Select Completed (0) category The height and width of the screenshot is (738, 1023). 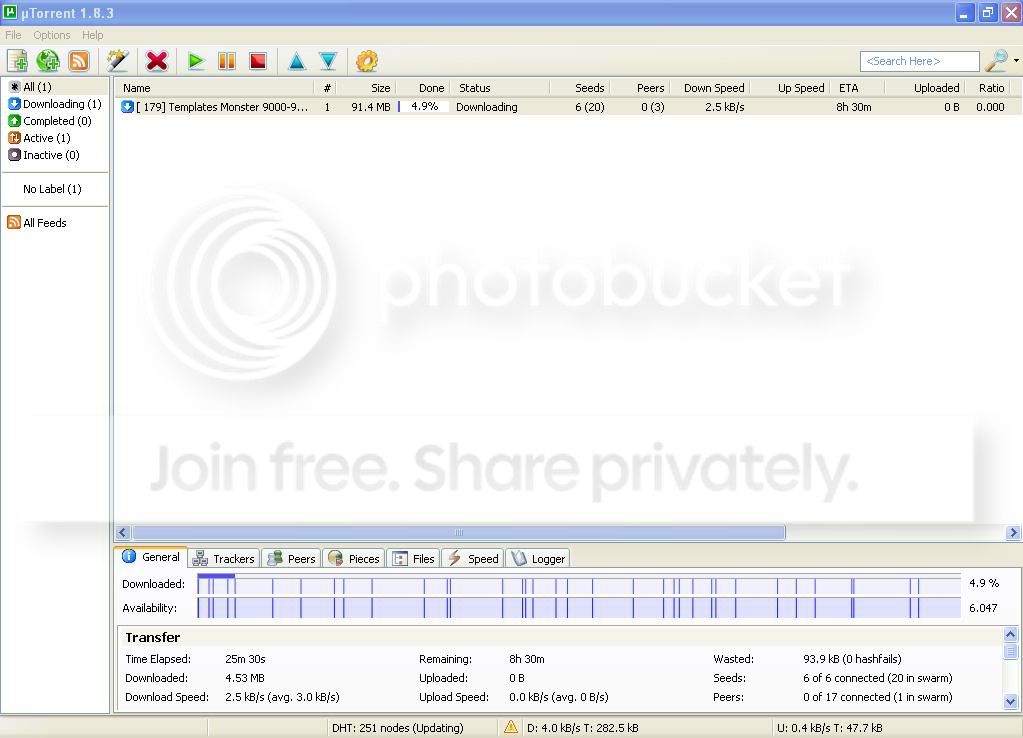(50, 121)
